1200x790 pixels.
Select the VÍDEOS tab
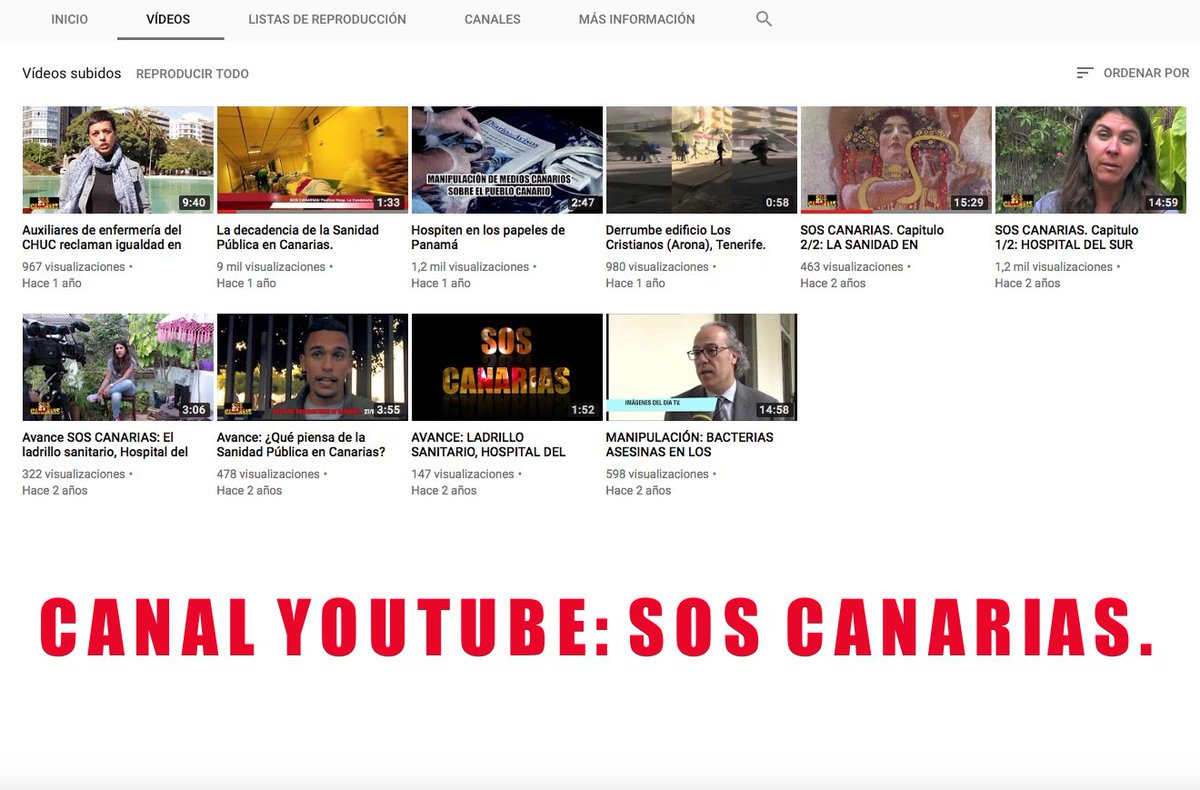168,19
